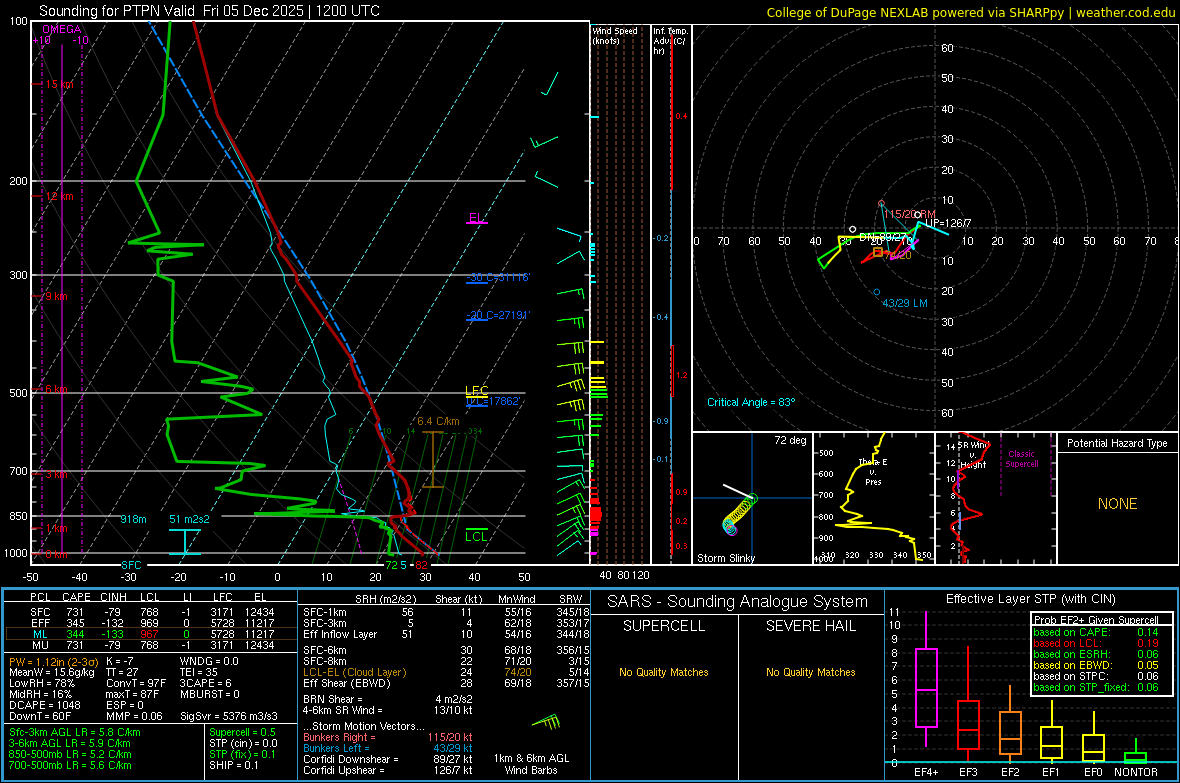
Task: Click the 'UP=126/7' hodograph label
Action: [x=948, y=224]
